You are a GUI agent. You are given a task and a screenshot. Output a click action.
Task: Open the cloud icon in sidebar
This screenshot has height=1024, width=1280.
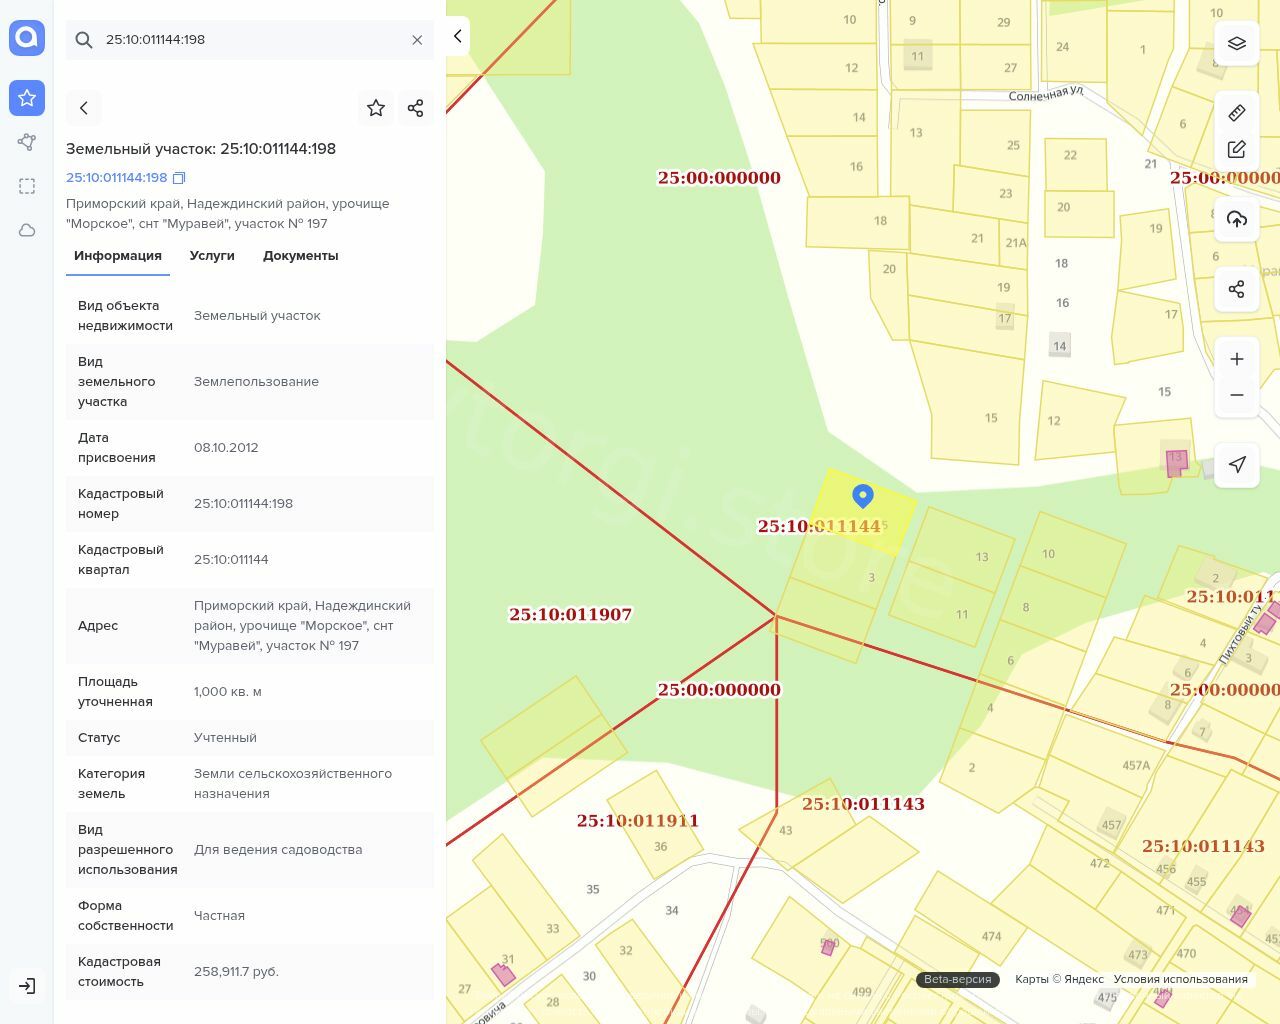[x=27, y=230]
